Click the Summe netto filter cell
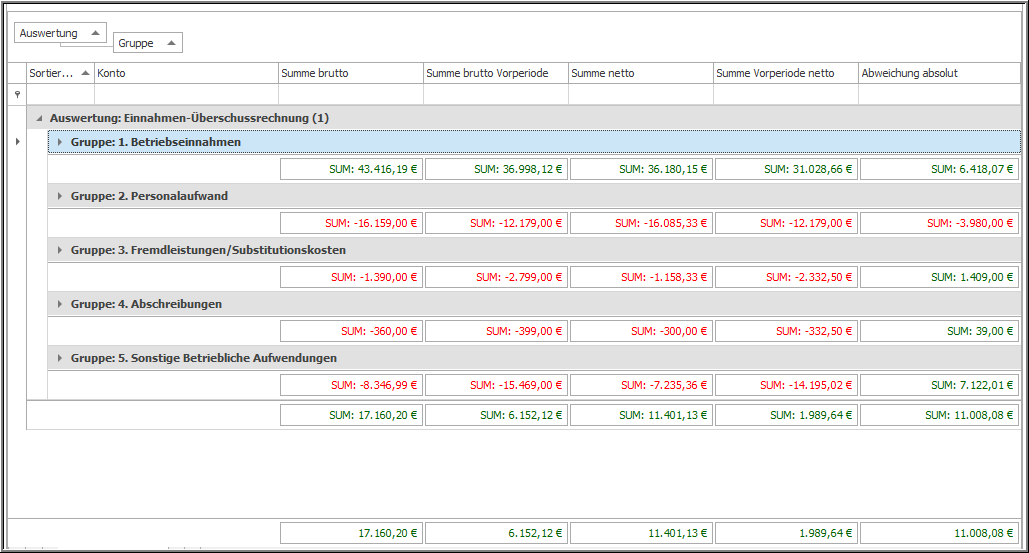 coord(640,94)
